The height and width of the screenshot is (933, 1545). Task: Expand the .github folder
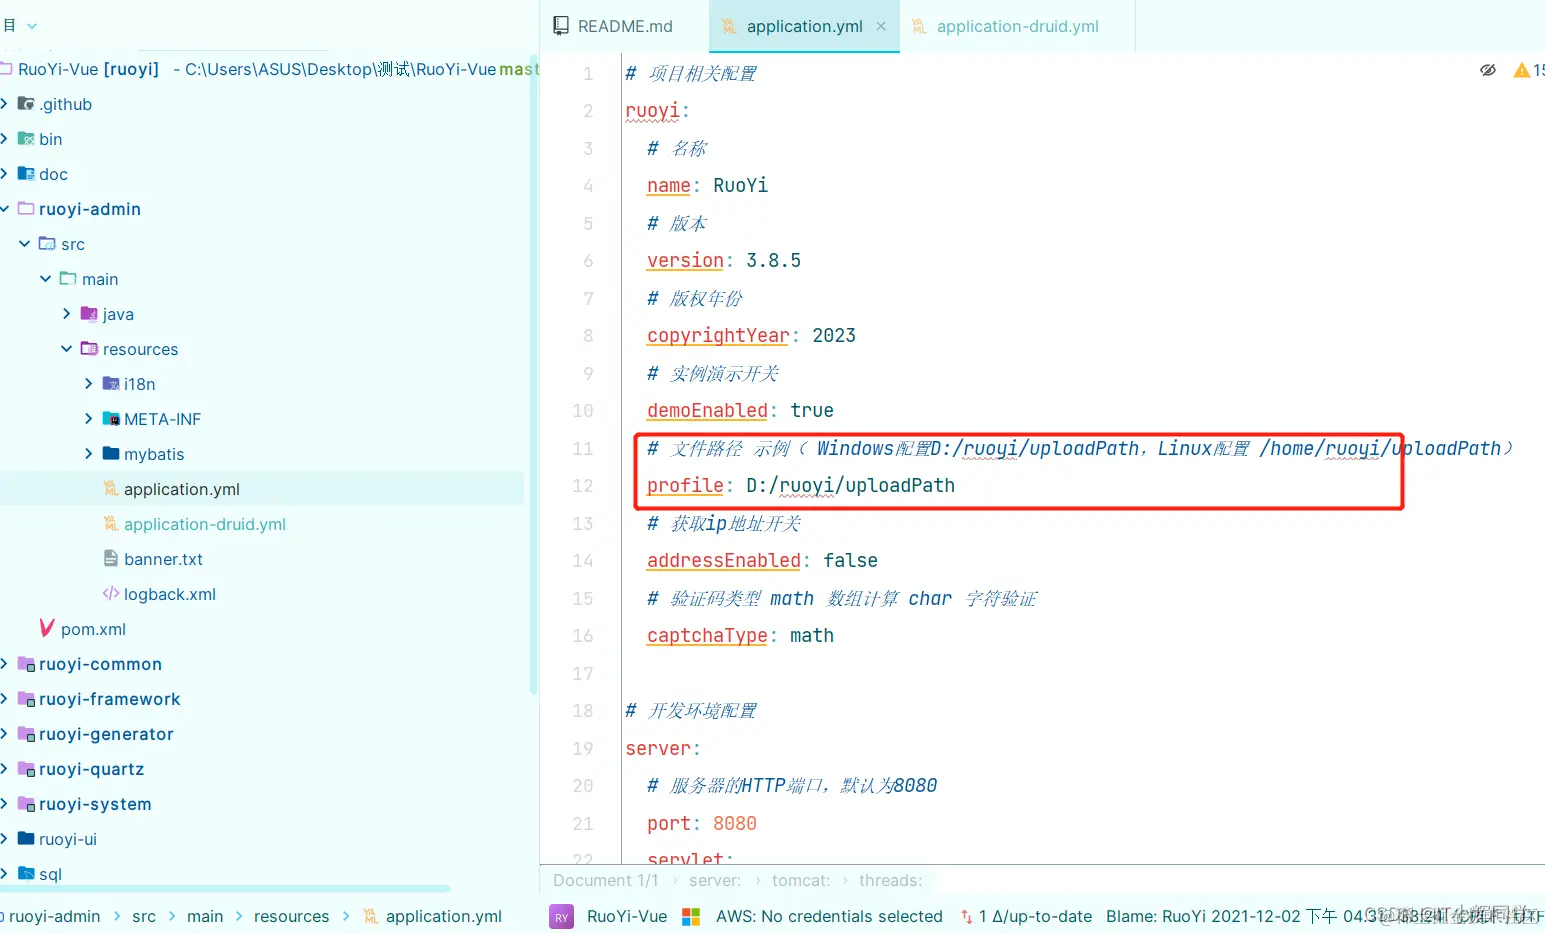tap(5, 104)
